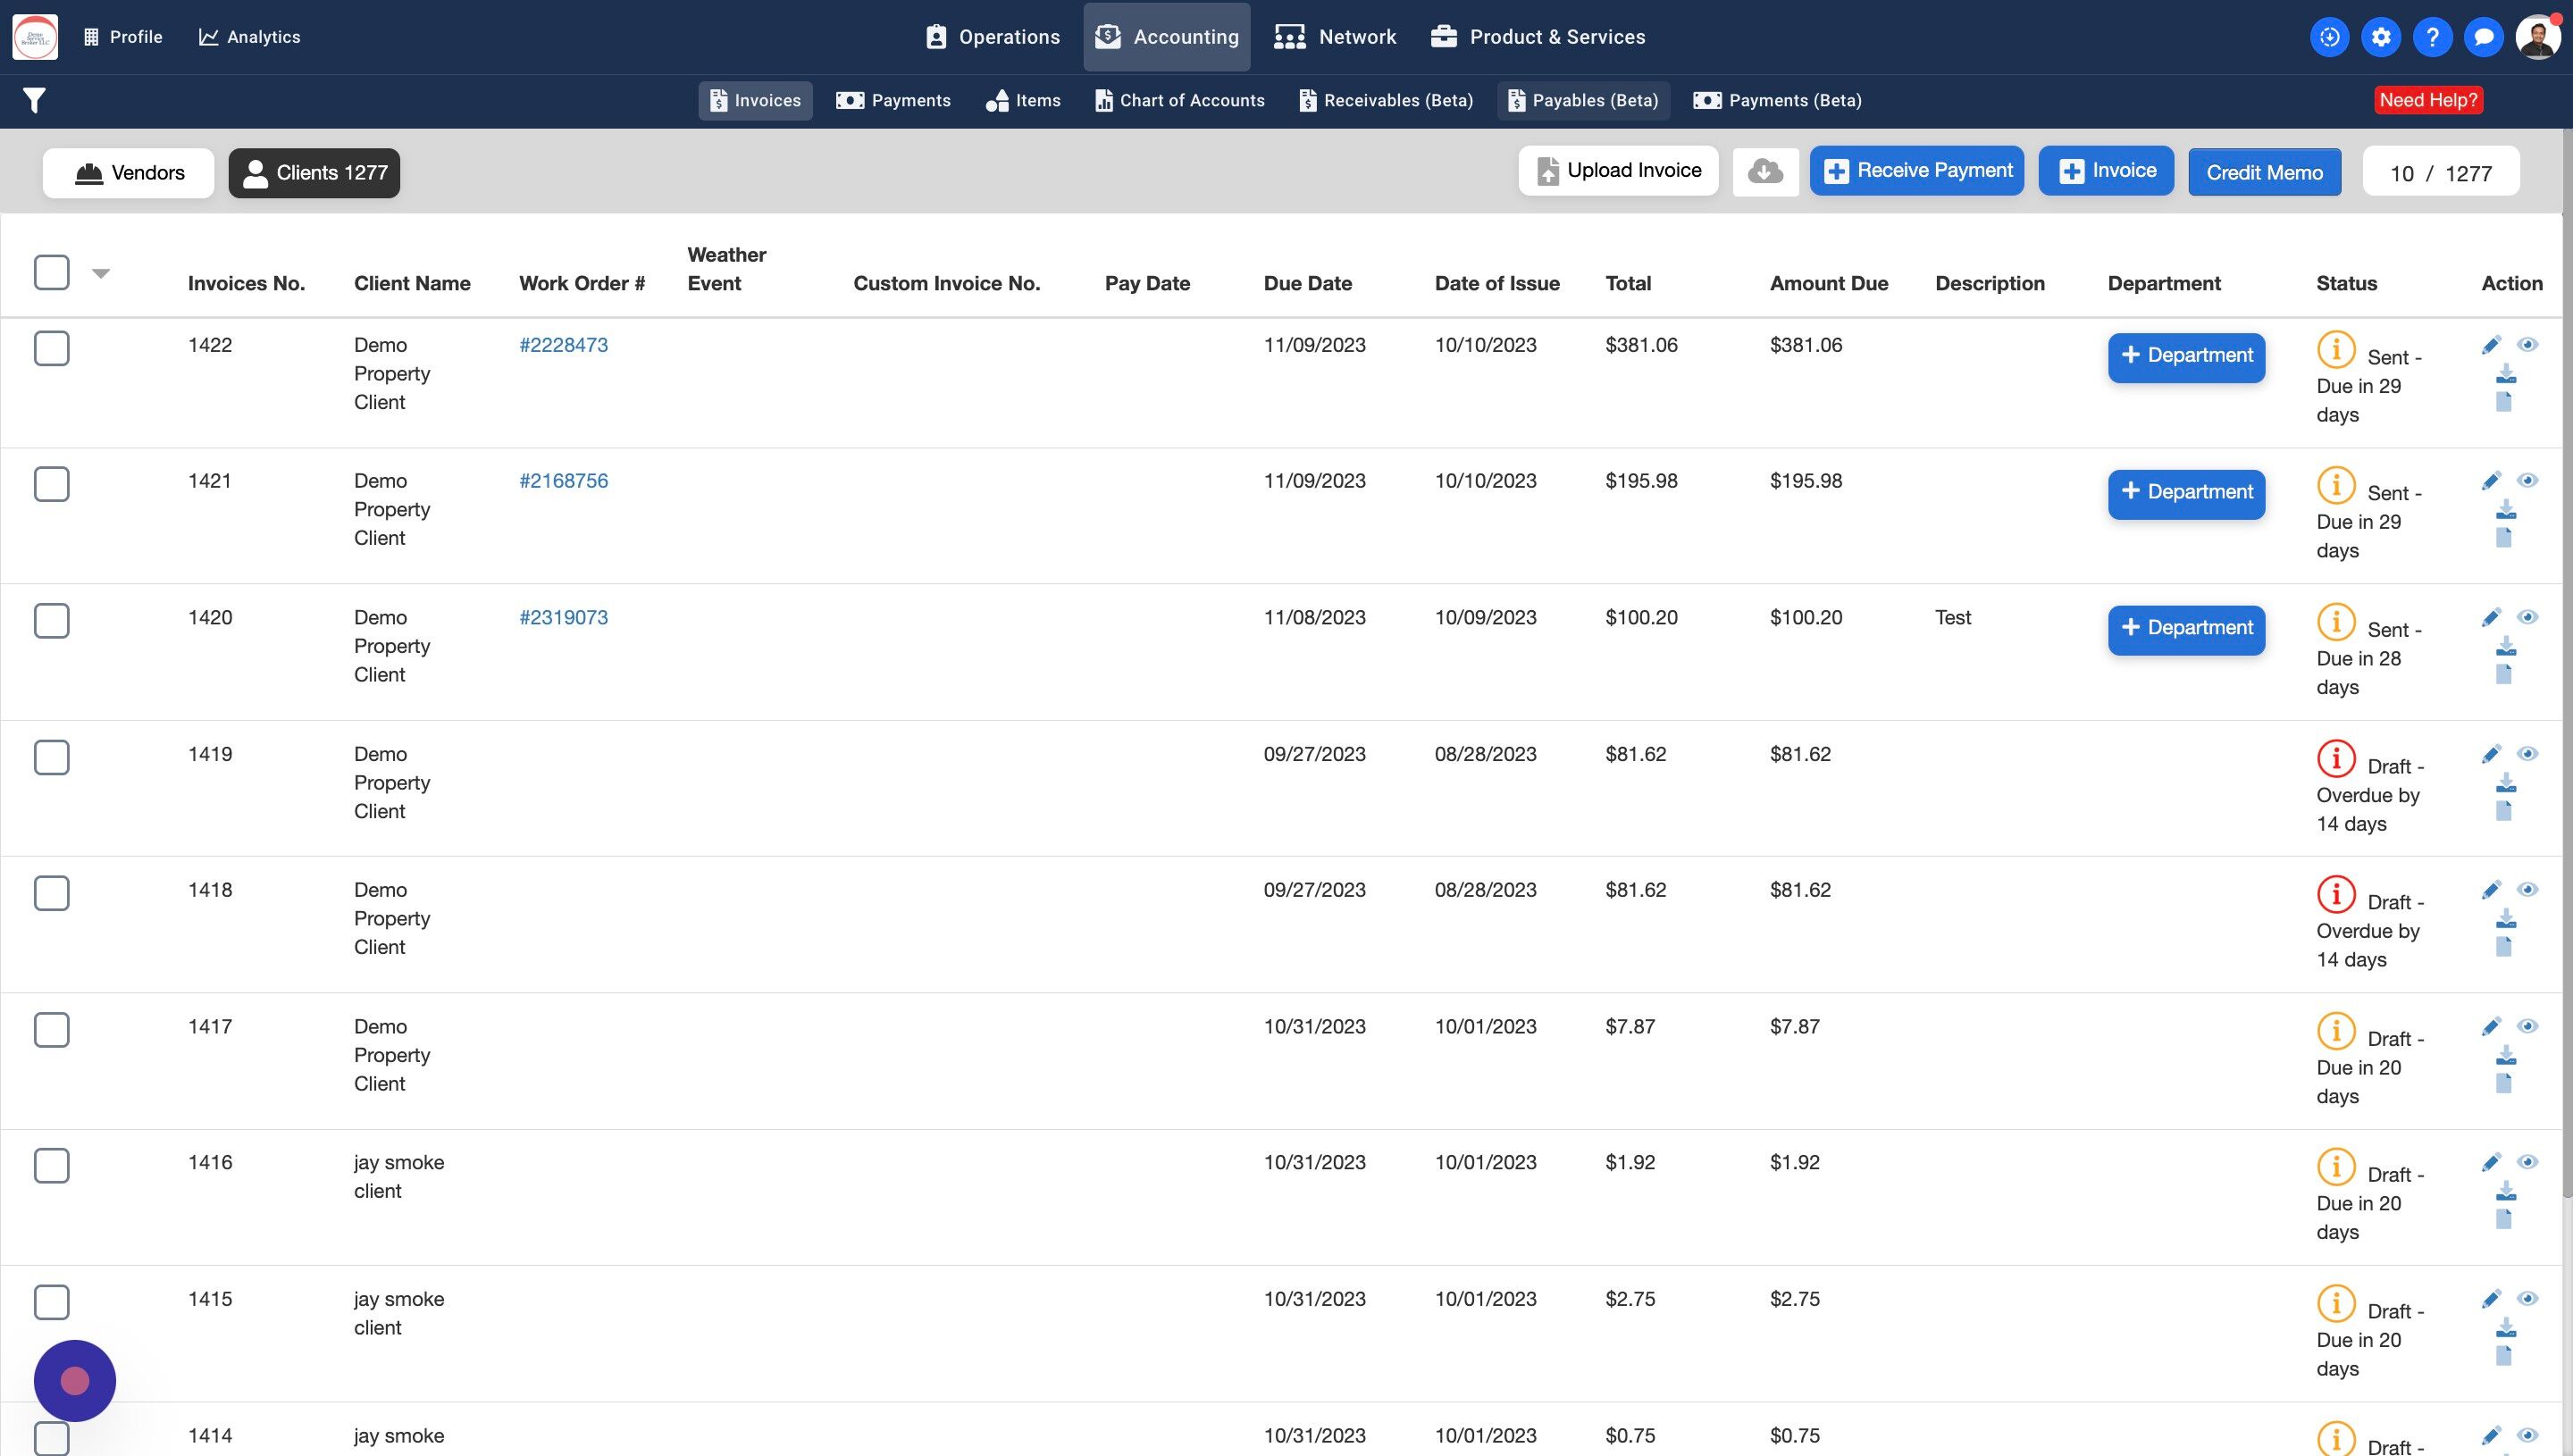Expand the dropdown arrow beside select-all
The height and width of the screenshot is (1456, 2573).
[101, 273]
